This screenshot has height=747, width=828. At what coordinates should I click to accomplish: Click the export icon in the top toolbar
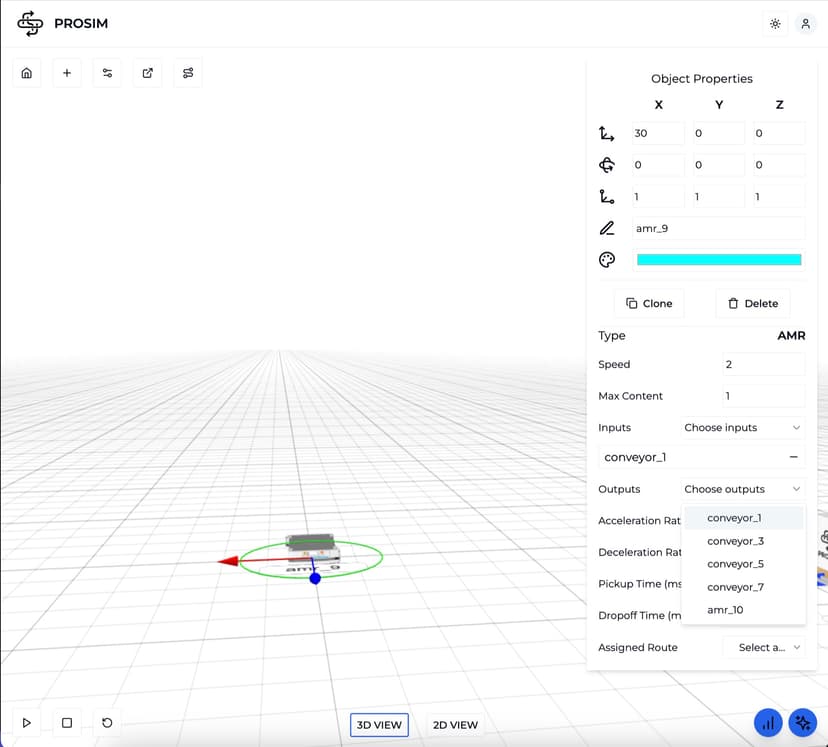(147, 72)
